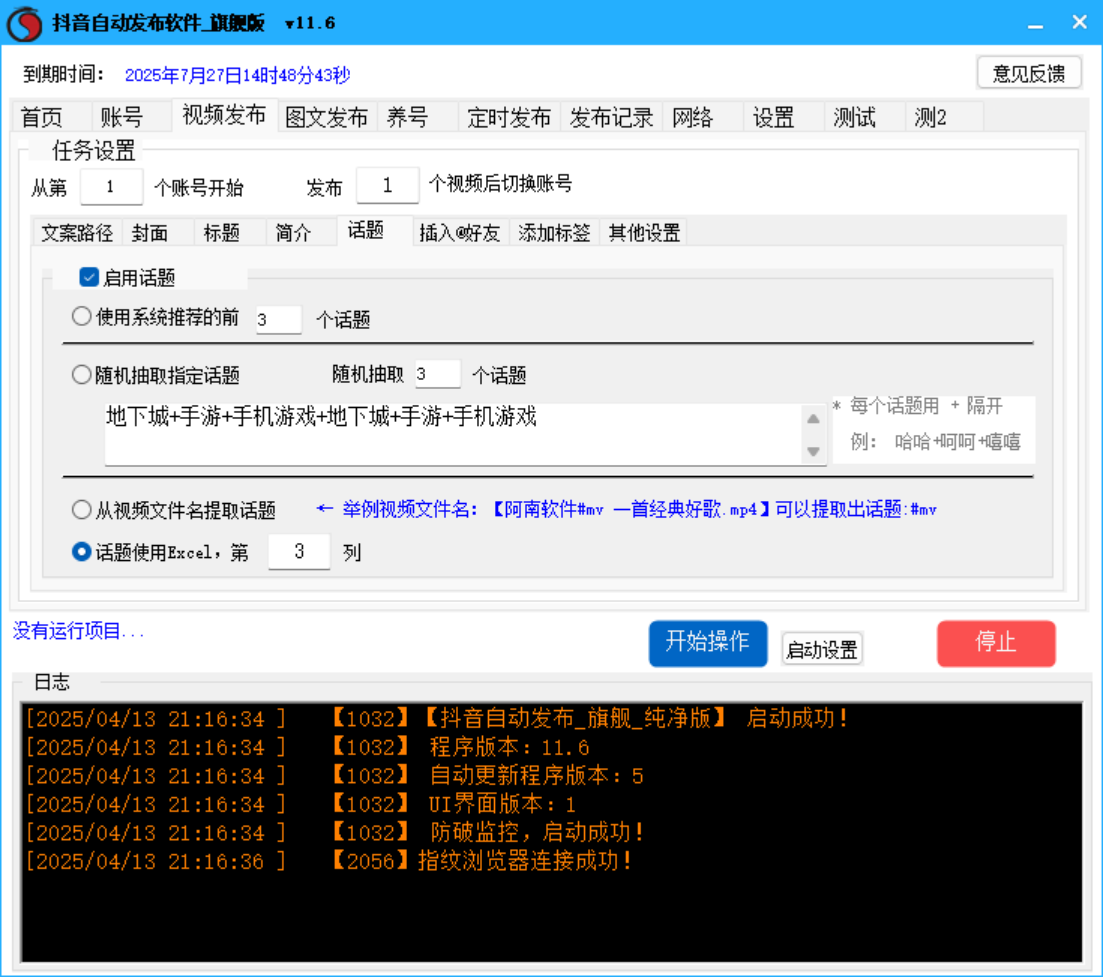The height and width of the screenshot is (977, 1103).
Task: Click the 开始操作 button
Action: coord(708,642)
